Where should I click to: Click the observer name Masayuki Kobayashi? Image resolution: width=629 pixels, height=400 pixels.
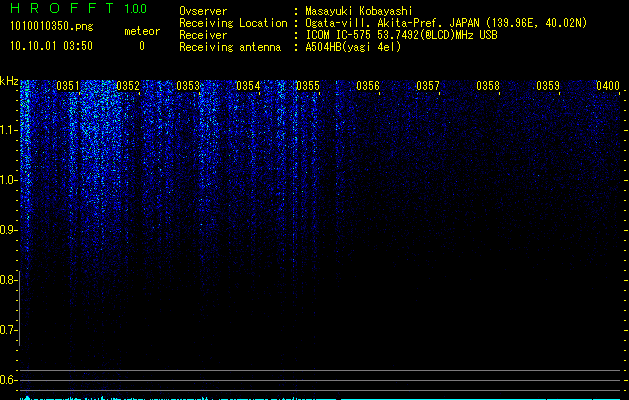pyautogui.click(x=359, y=11)
